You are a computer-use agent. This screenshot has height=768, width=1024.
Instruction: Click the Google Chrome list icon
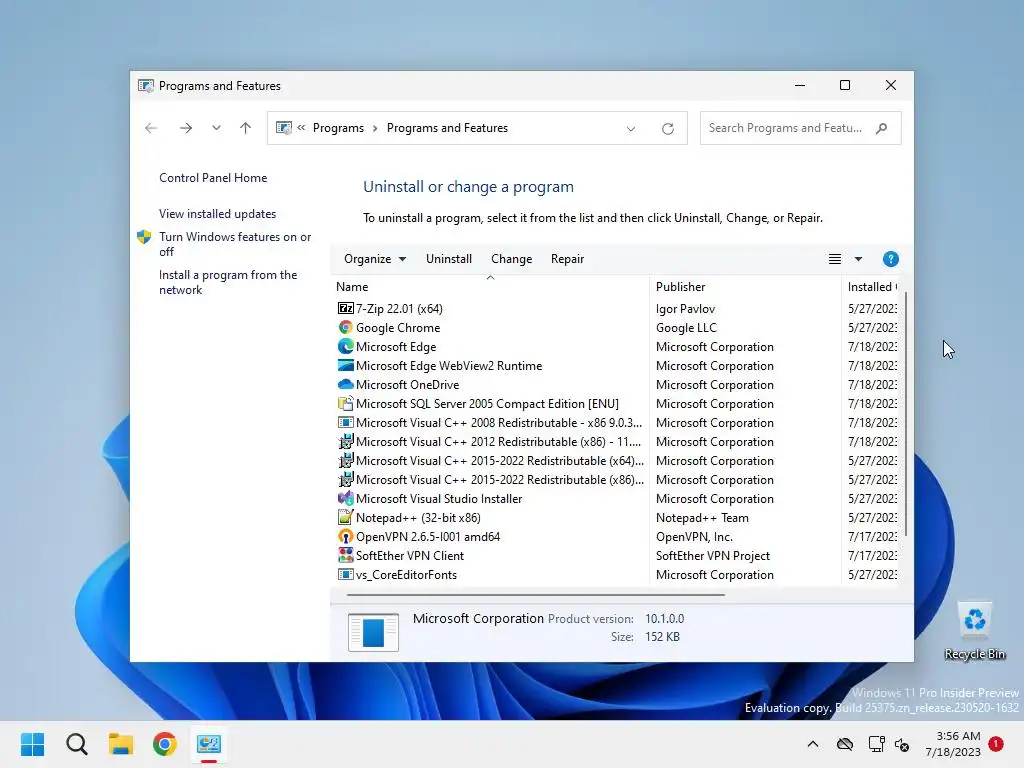(x=345, y=327)
